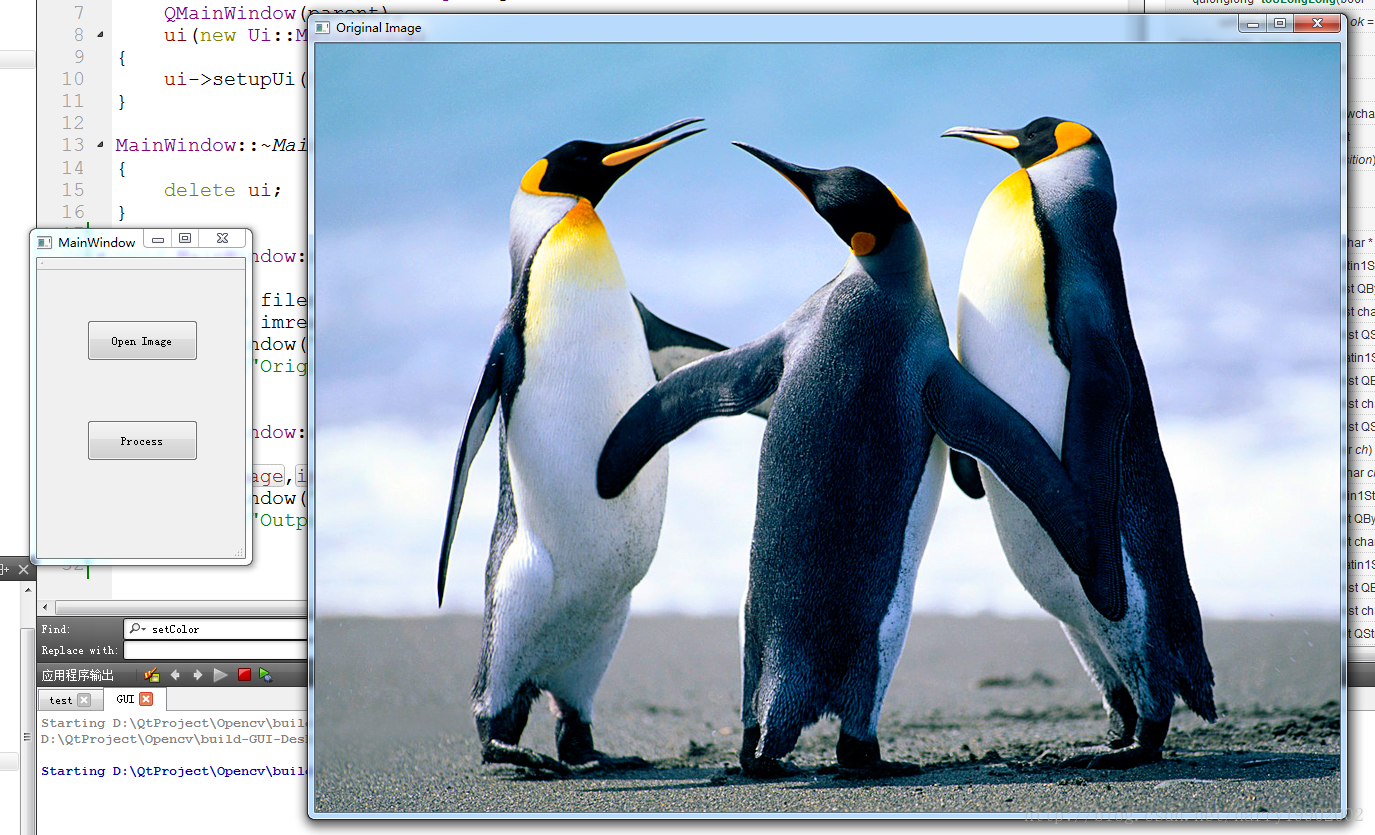Maximize the Original Image window
The image size is (1375, 835).
tap(1279, 24)
